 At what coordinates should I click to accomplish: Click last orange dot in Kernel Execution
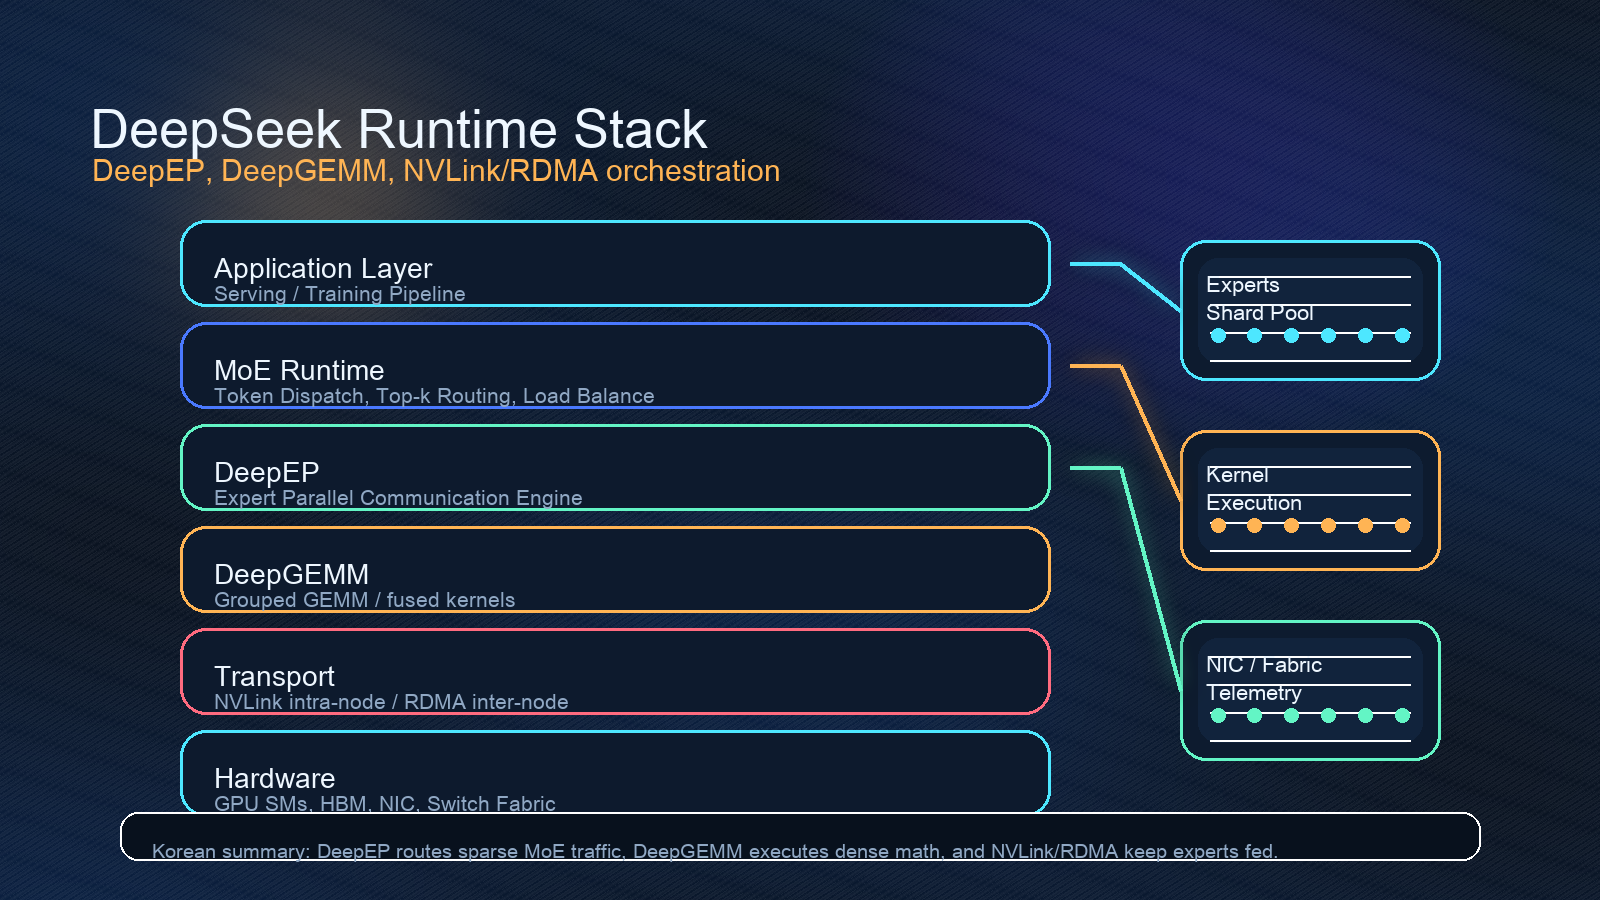(x=1402, y=526)
